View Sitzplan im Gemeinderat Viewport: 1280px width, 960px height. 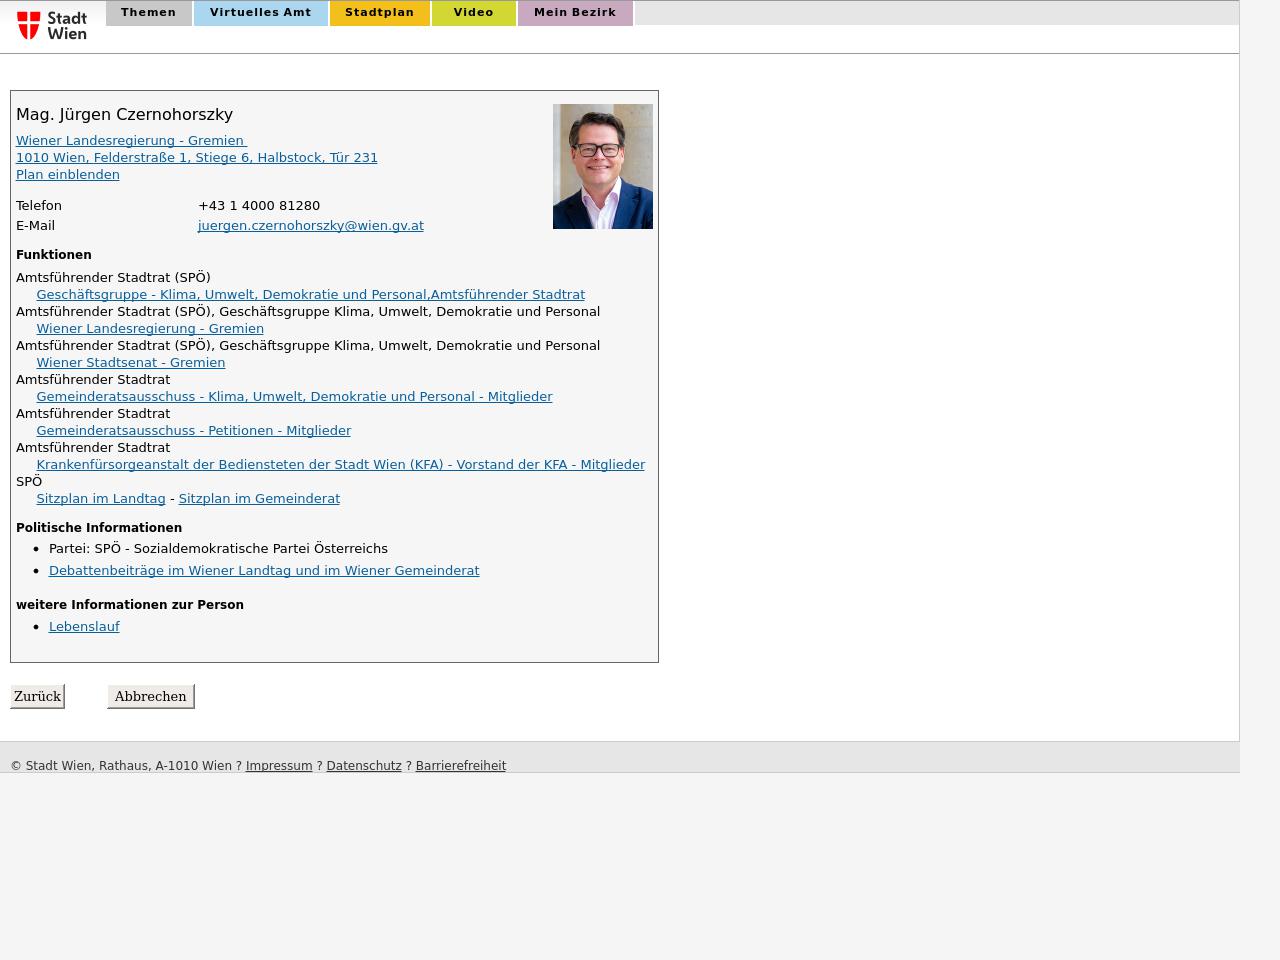pos(259,499)
